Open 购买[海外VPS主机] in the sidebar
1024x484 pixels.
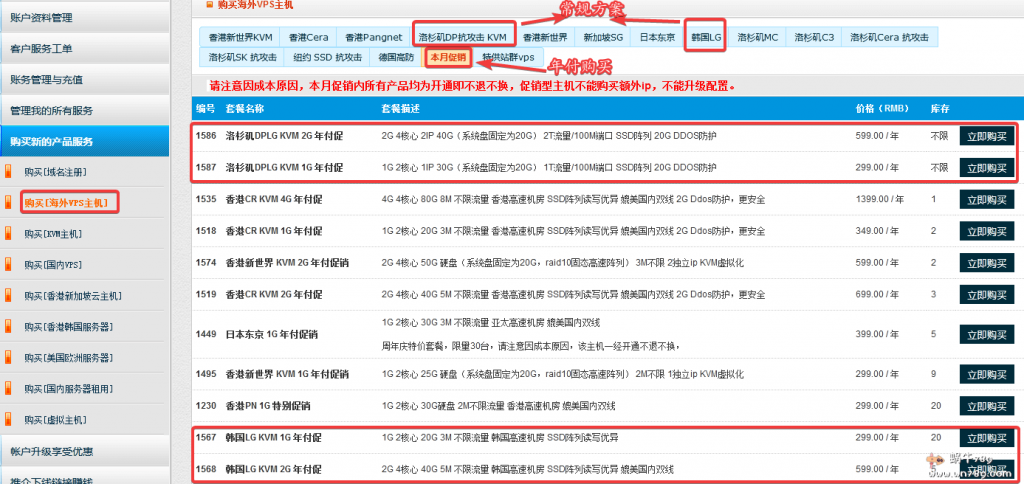tap(67, 203)
